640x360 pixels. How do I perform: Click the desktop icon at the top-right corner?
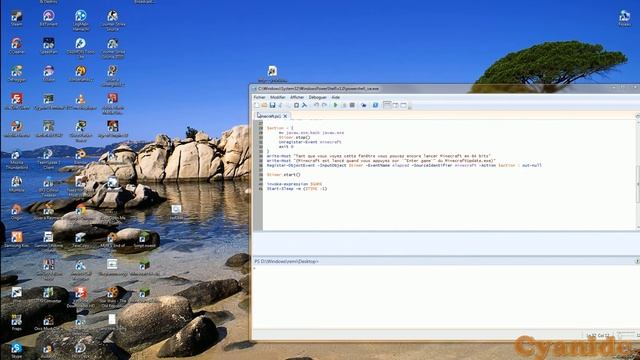pyautogui.click(x=624, y=18)
